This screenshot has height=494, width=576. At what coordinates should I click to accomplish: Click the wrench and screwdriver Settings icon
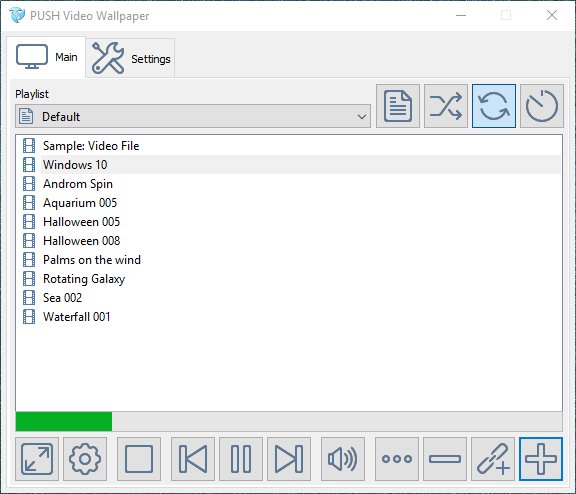coord(108,58)
